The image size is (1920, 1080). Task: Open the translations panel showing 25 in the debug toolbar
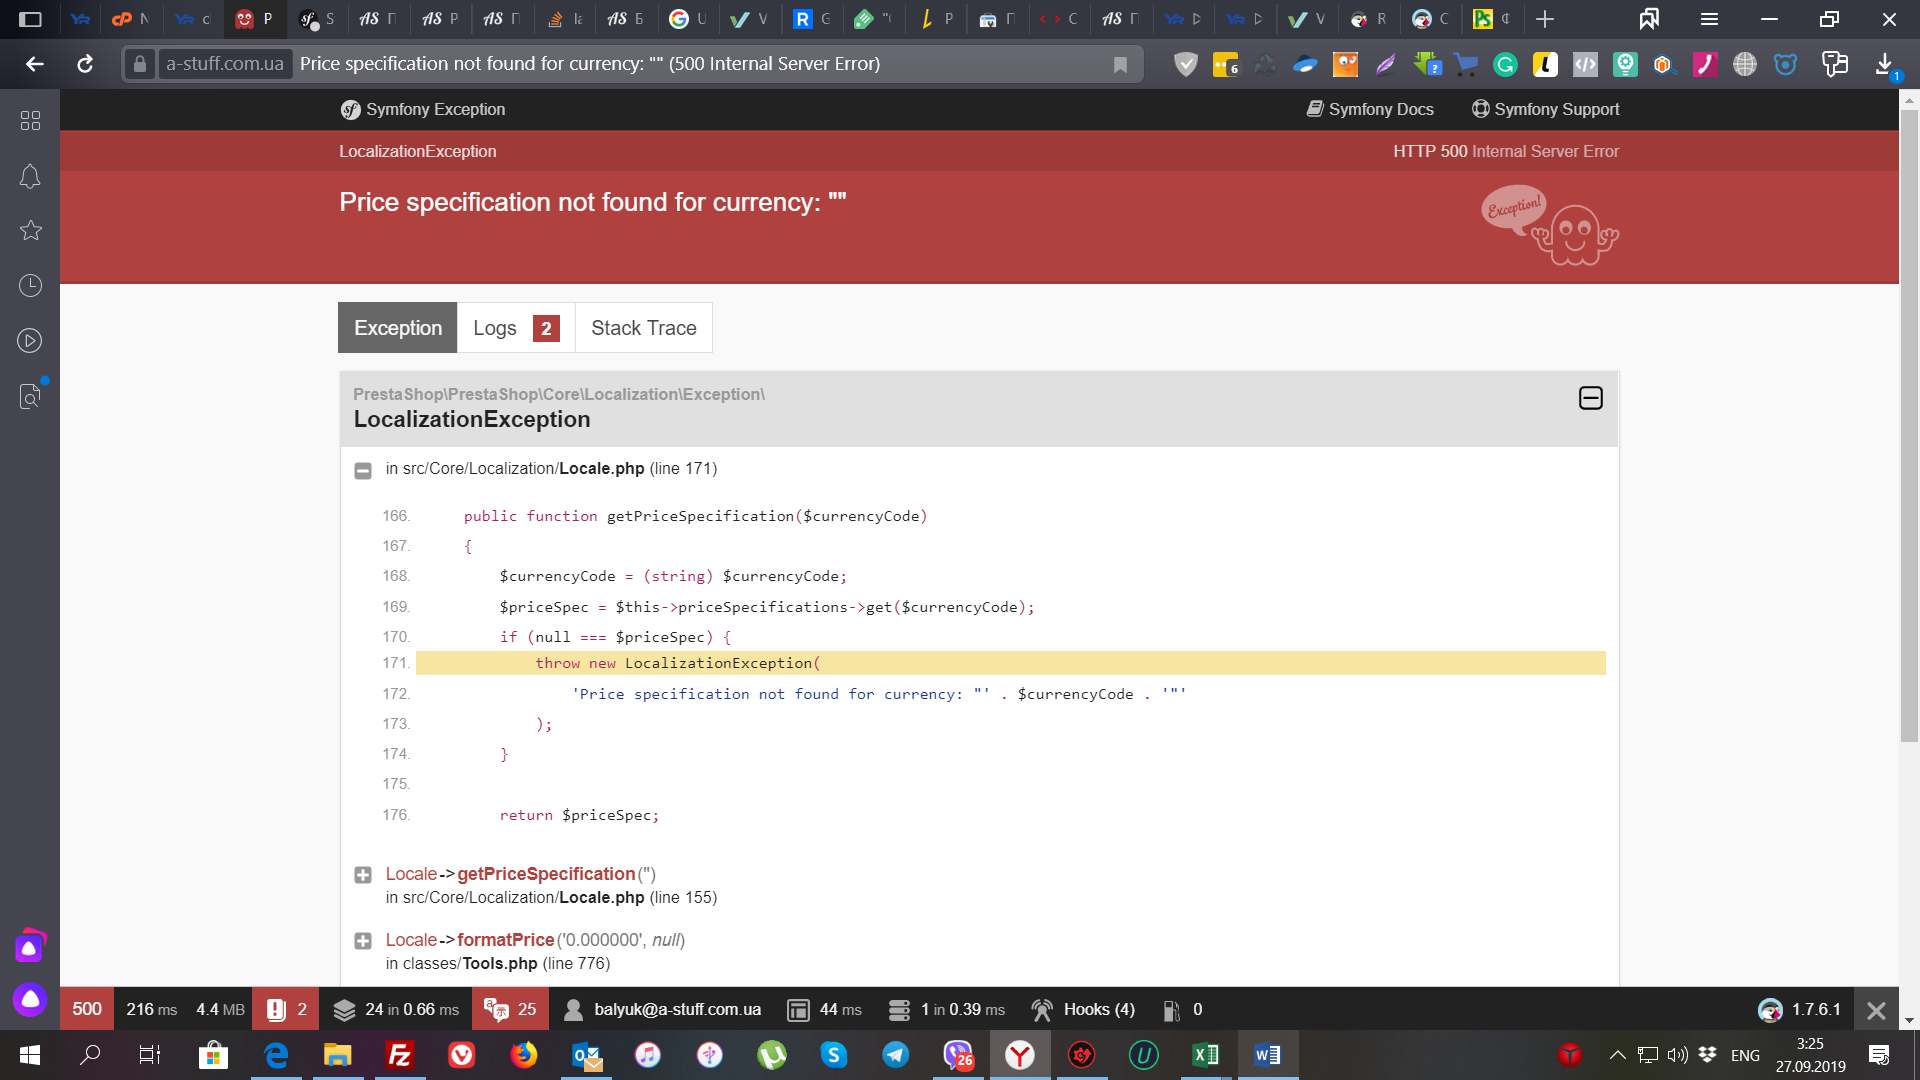click(x=510, y=1009)
